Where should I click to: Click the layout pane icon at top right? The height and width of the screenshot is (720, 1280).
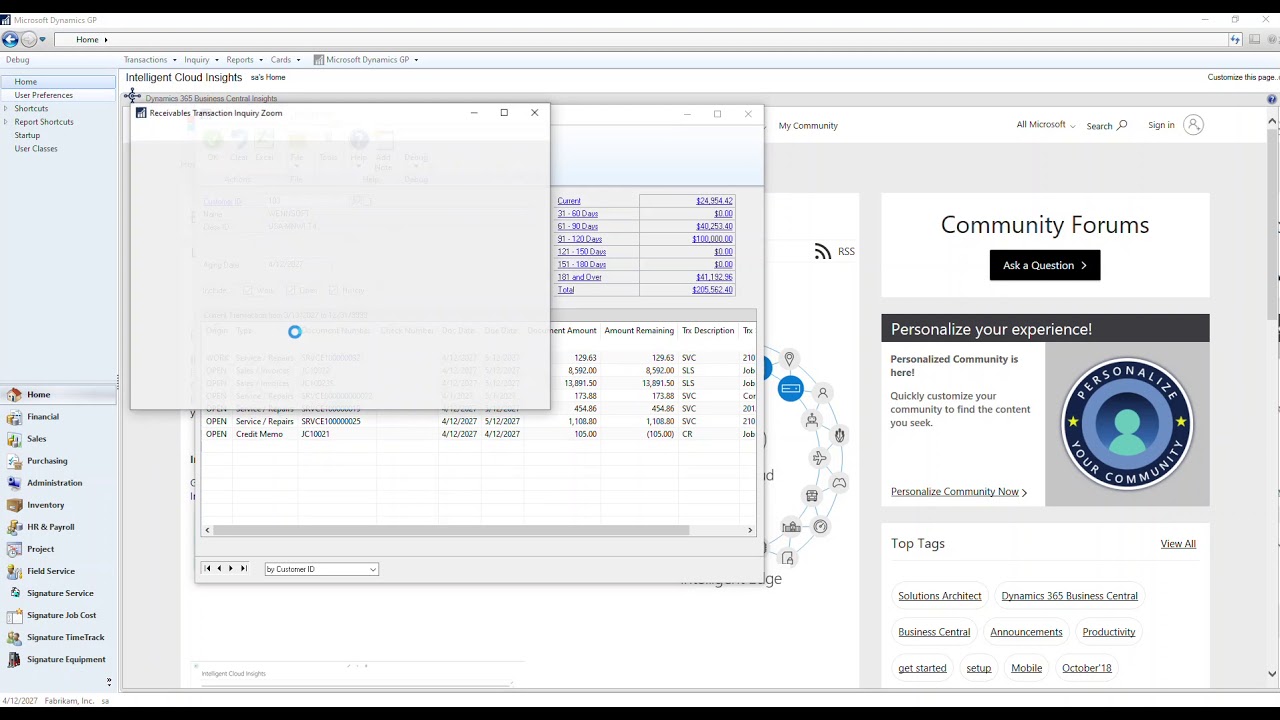1254,39
